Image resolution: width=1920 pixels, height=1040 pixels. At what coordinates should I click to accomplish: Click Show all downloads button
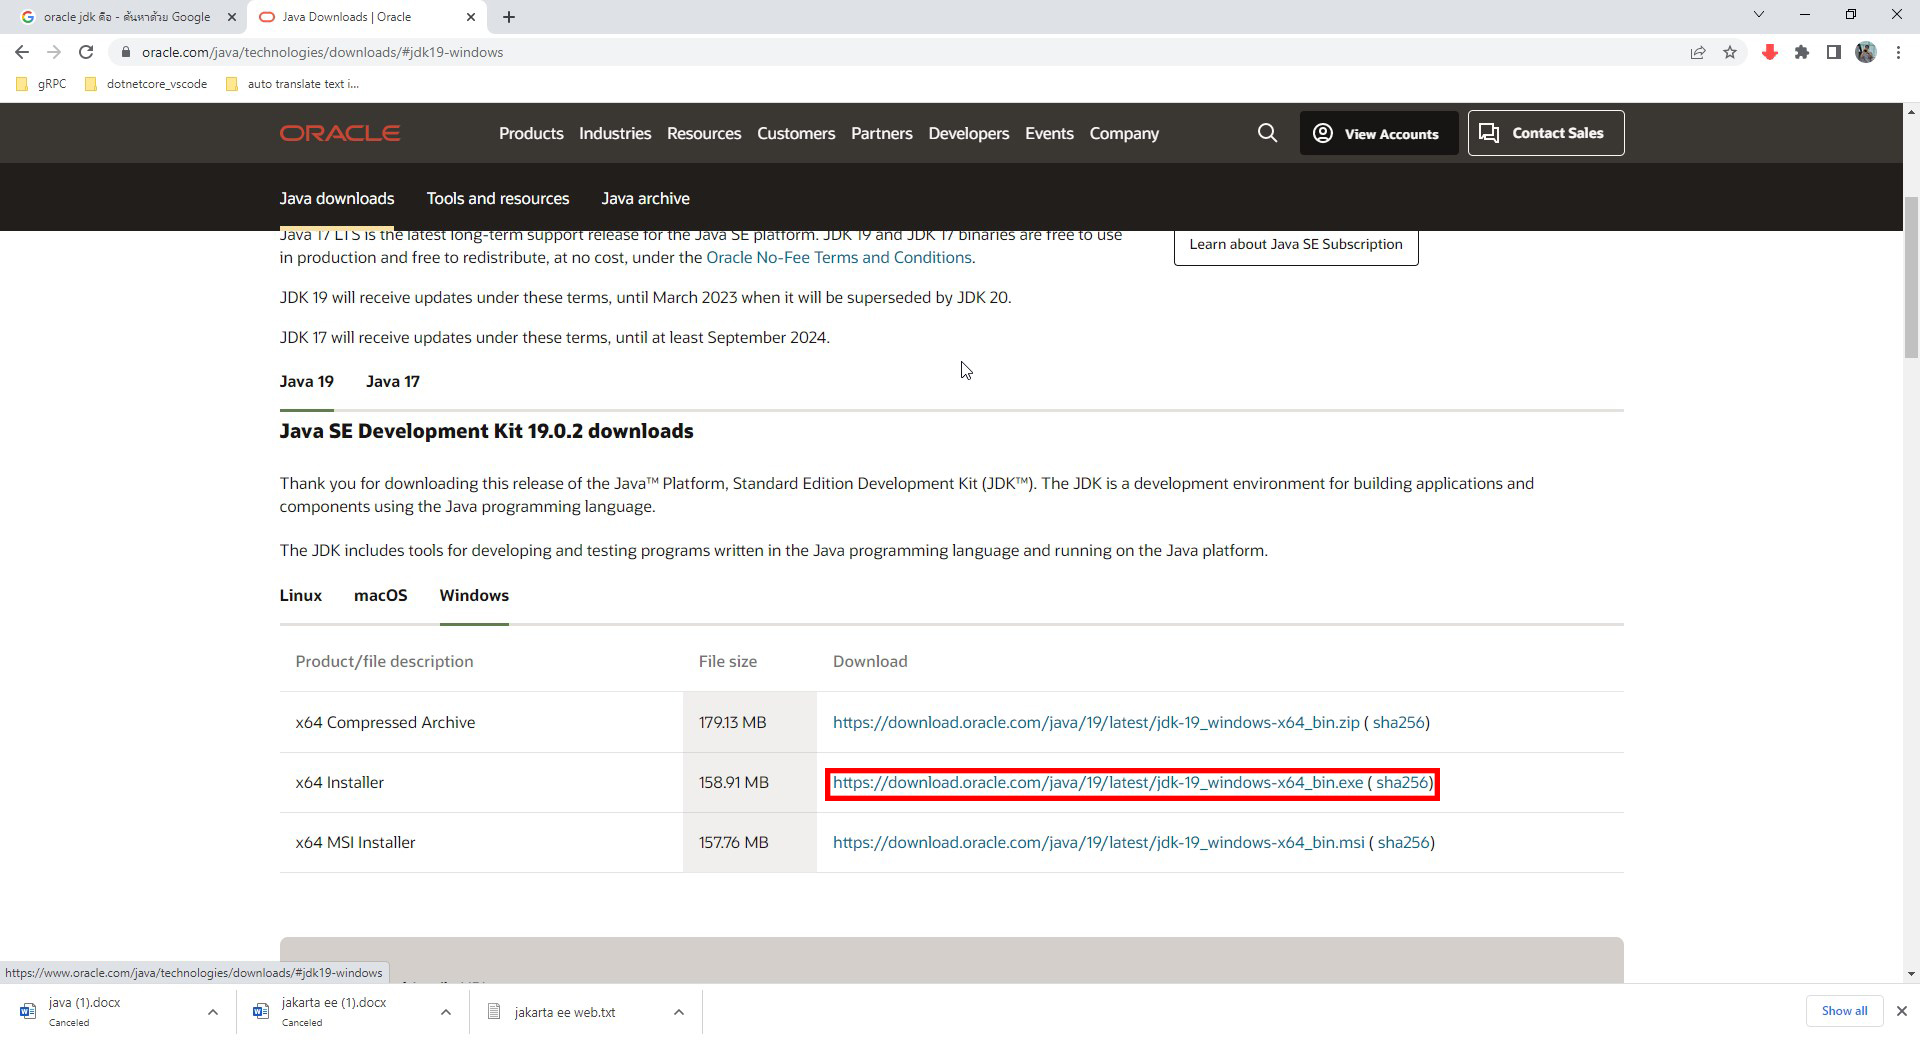click(1844, 1011)
